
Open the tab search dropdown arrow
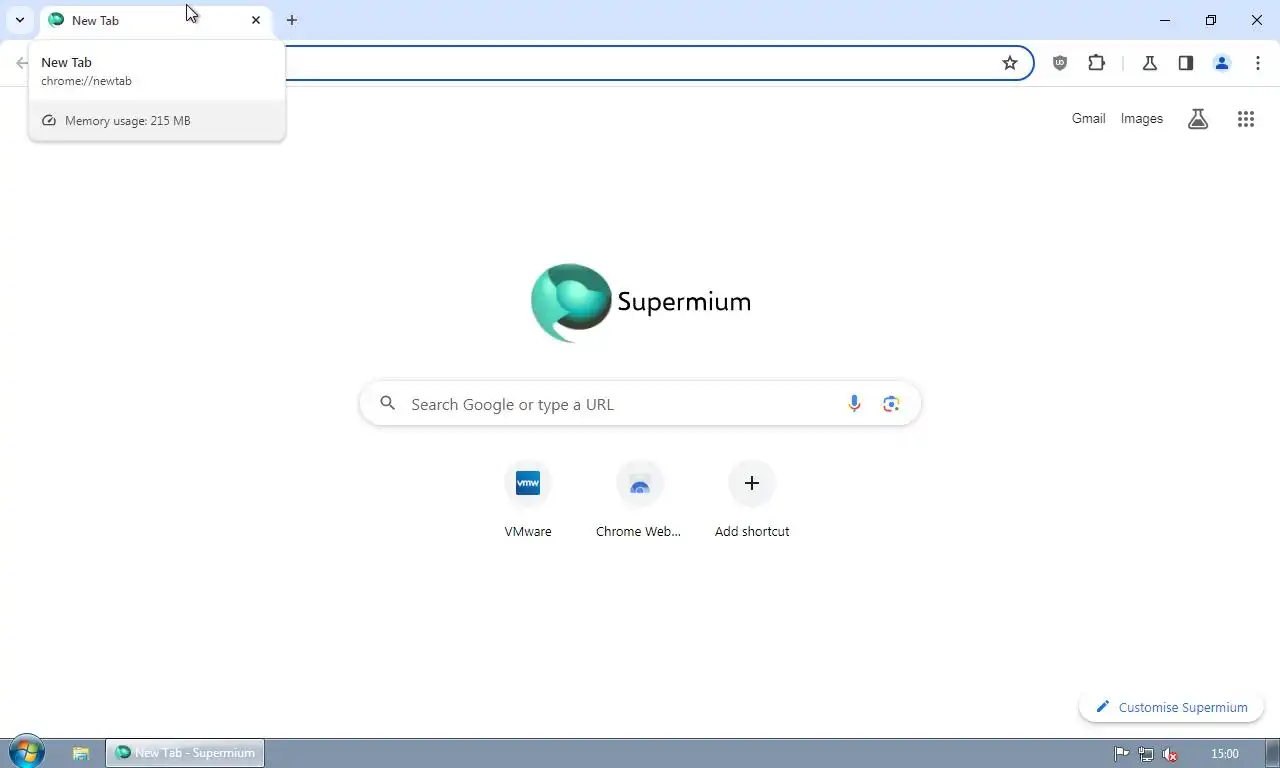(19, 20)
